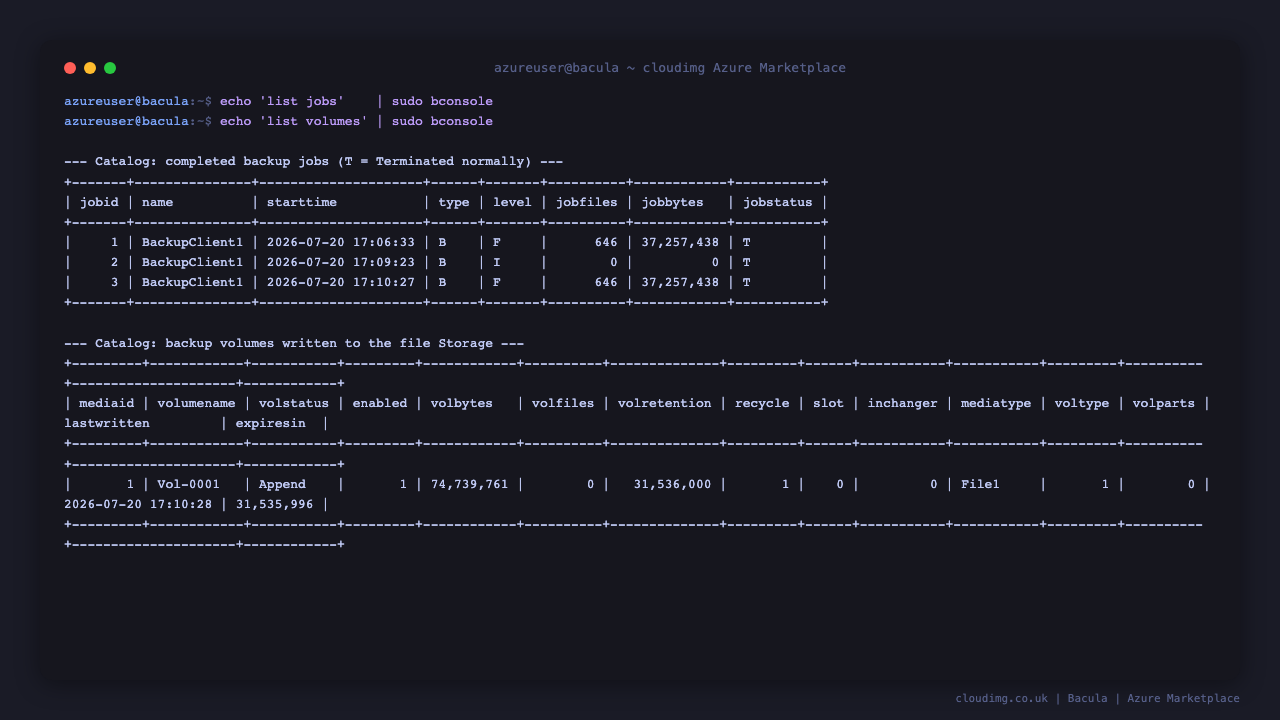Screen dimensions: 1280x720
Task: Click last written '2026-07-20 17:10:28'
Action: 138,505
